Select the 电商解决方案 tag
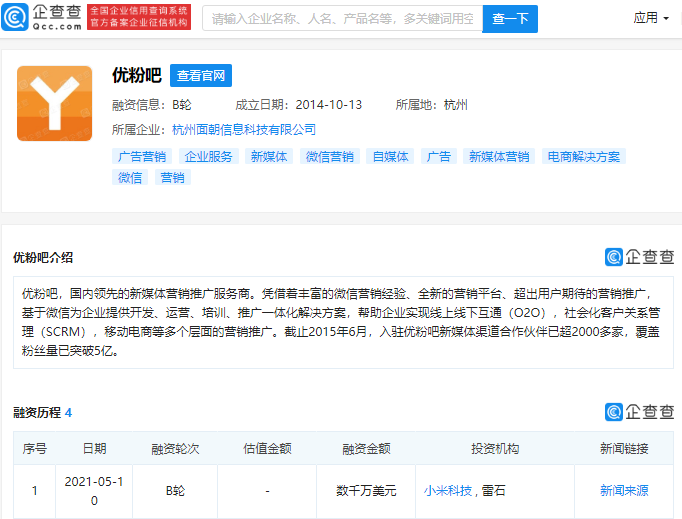The width and height of the screenshot is (682, 519). (584, 157)
